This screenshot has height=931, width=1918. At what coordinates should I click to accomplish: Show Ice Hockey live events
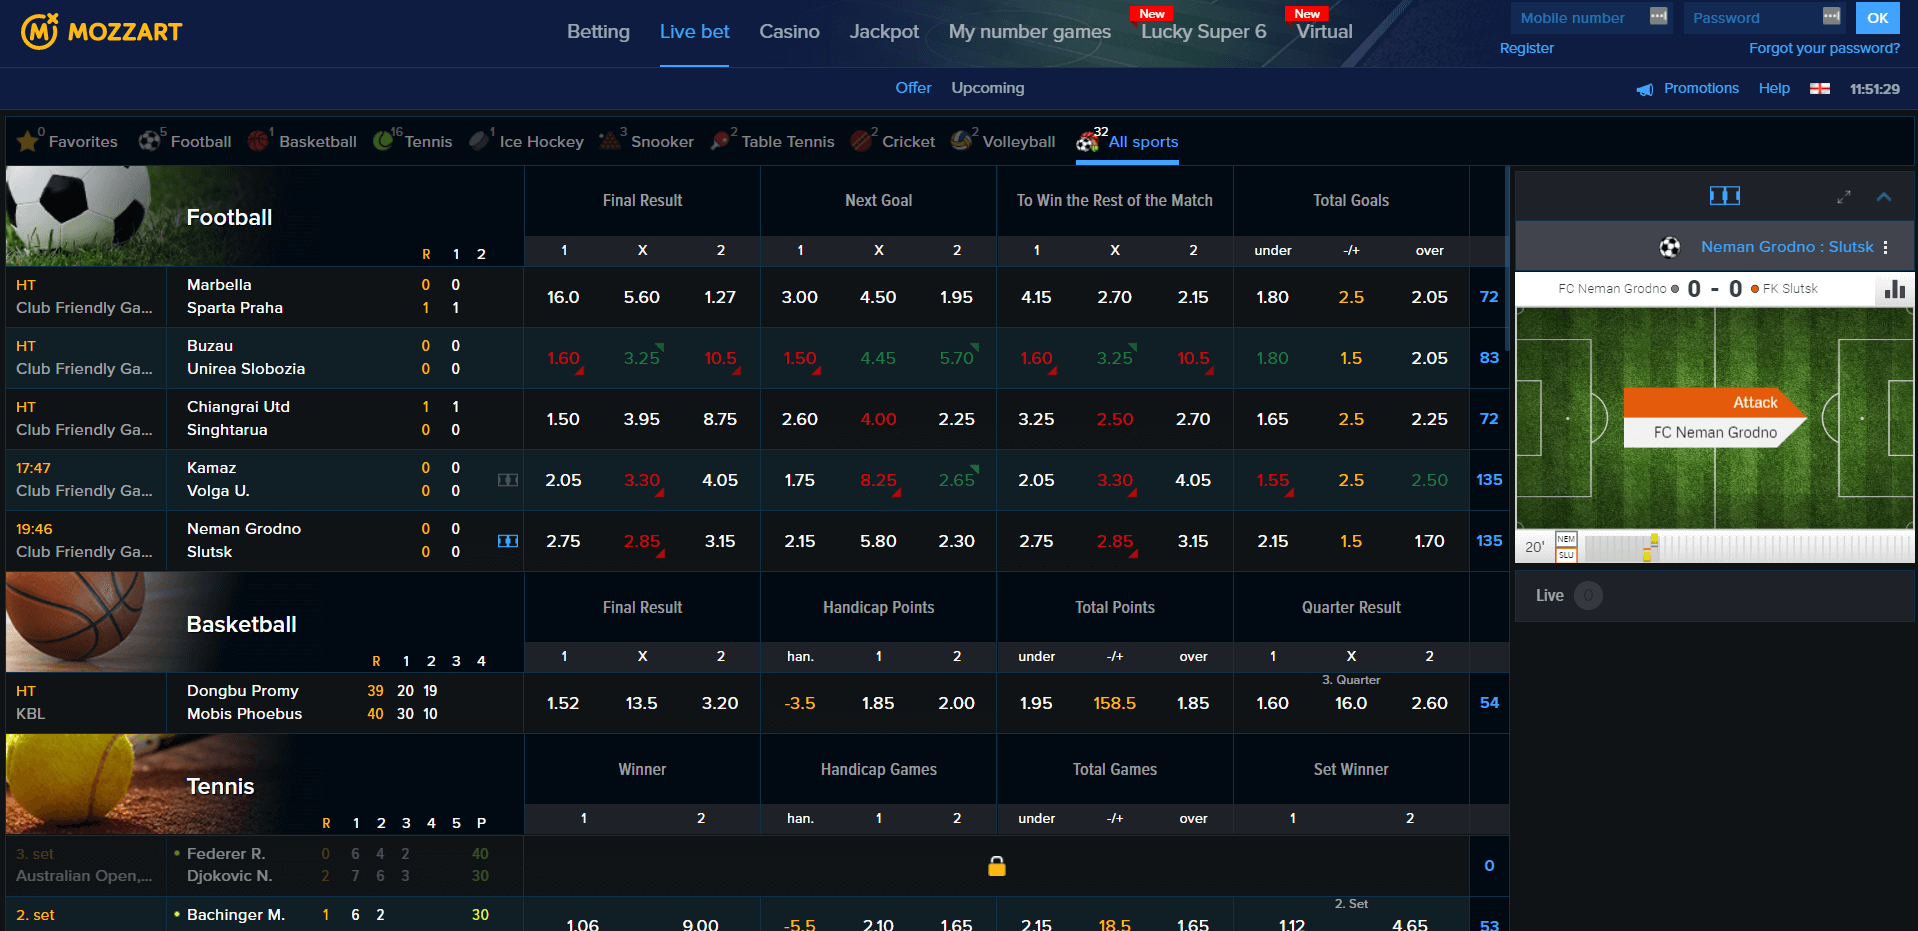pyautogui.click(x=527, y=141)
